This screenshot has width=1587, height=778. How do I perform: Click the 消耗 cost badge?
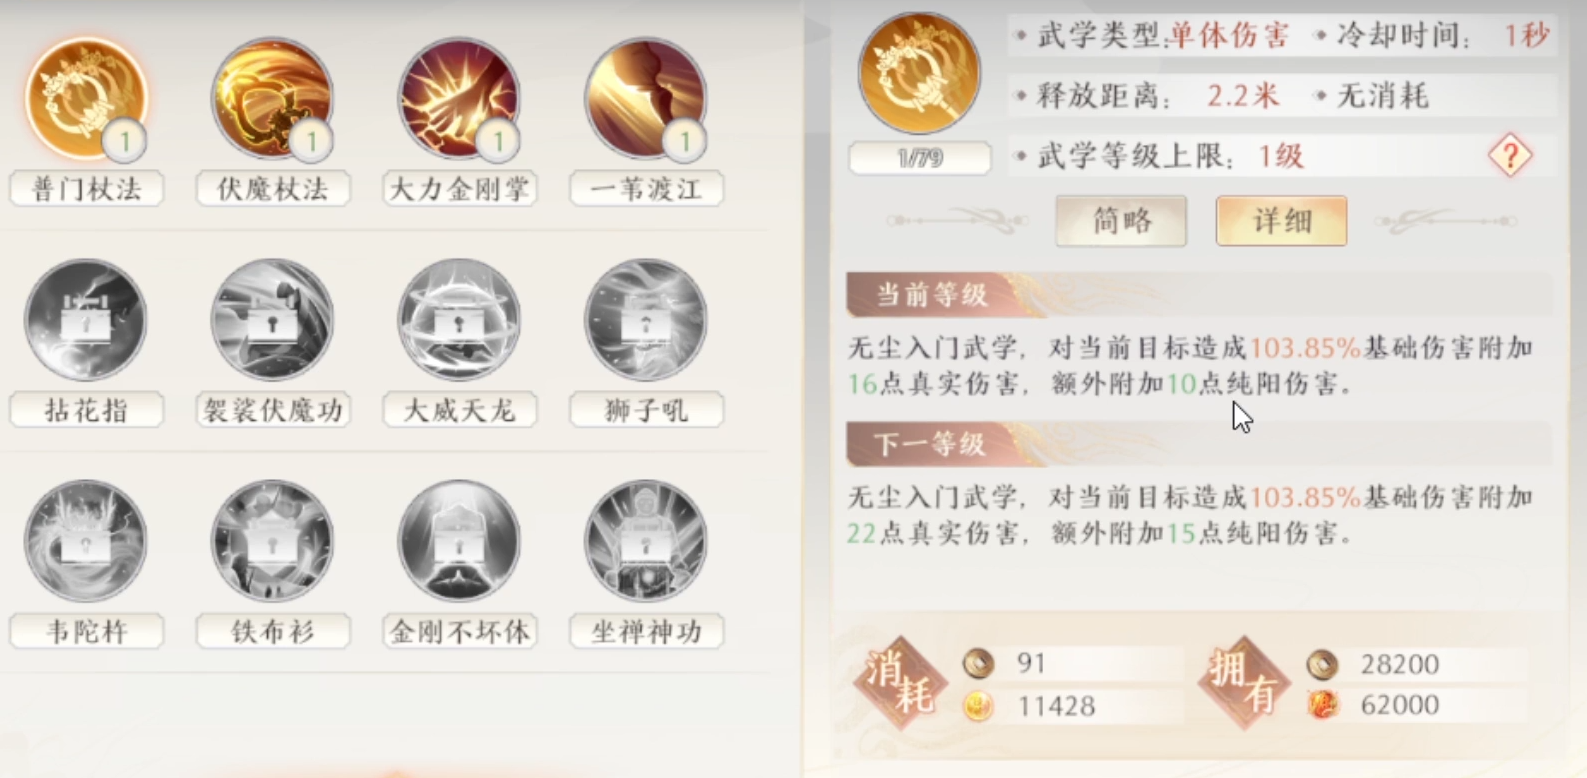tap(900, 683)
